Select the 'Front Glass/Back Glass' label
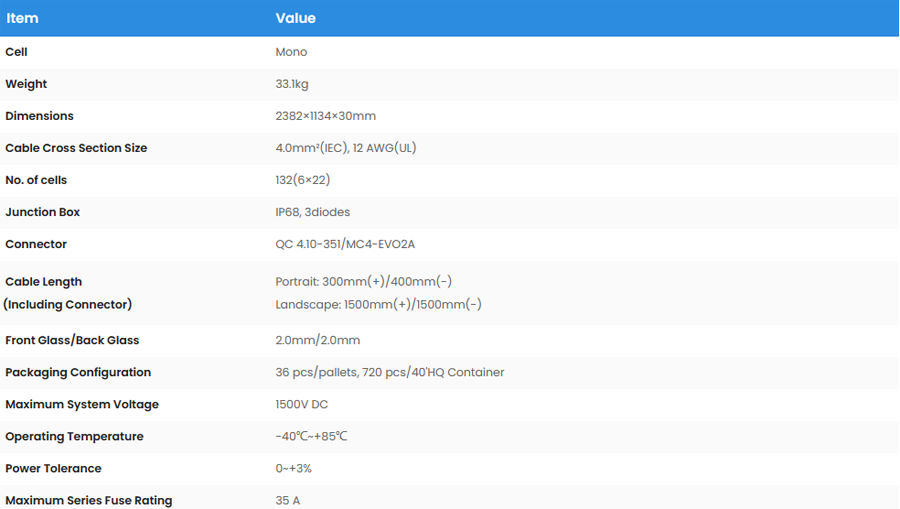The height and width of the screenshot is (509, 900). [x=72, y=340]
